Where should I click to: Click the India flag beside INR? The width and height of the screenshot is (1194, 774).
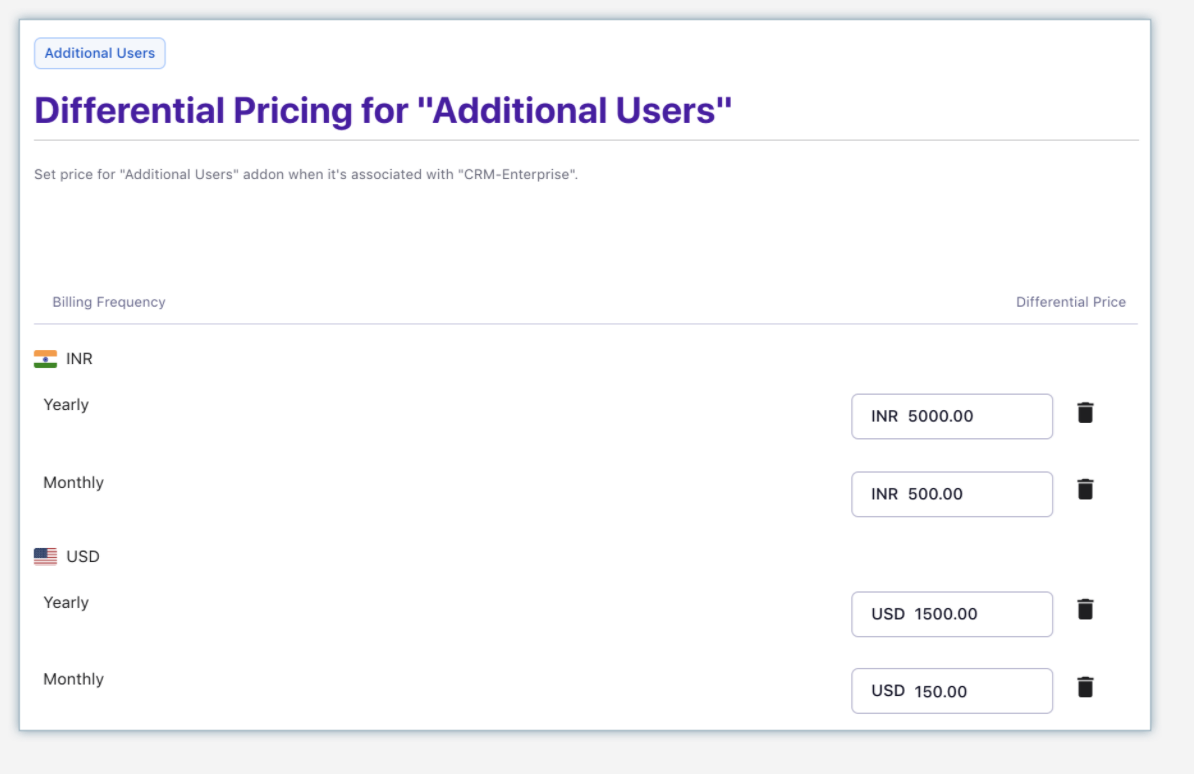tap(45, 358)
